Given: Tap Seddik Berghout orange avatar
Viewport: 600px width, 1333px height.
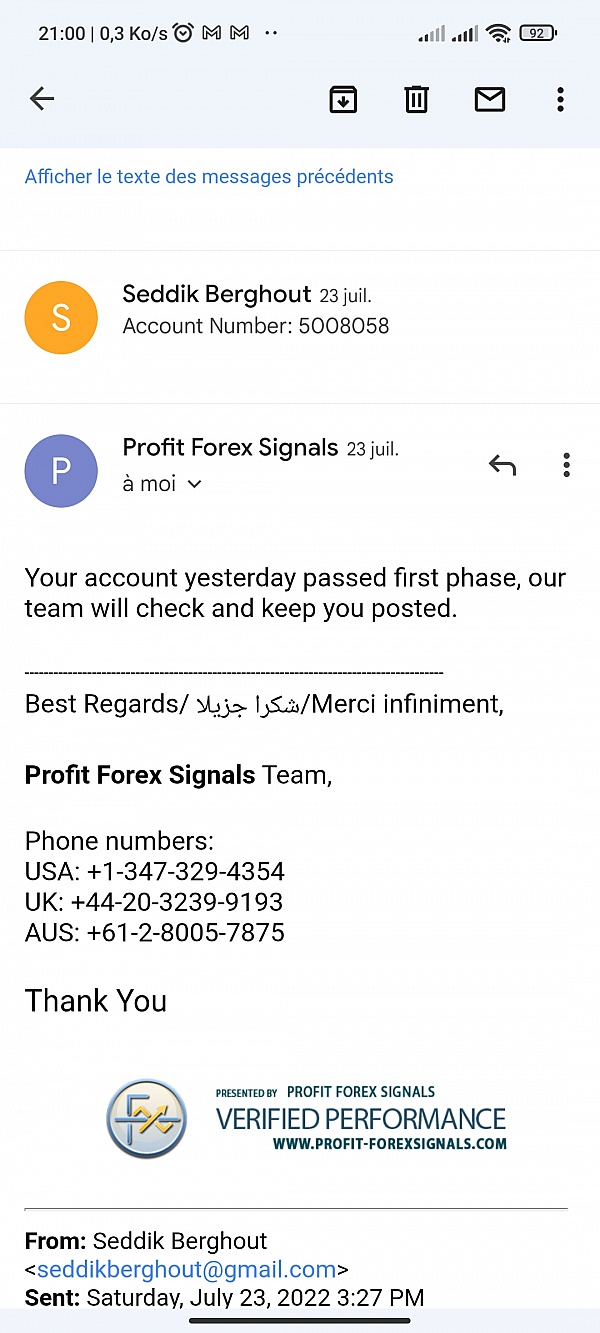Looking at the screenshot, I should point(61,317).
